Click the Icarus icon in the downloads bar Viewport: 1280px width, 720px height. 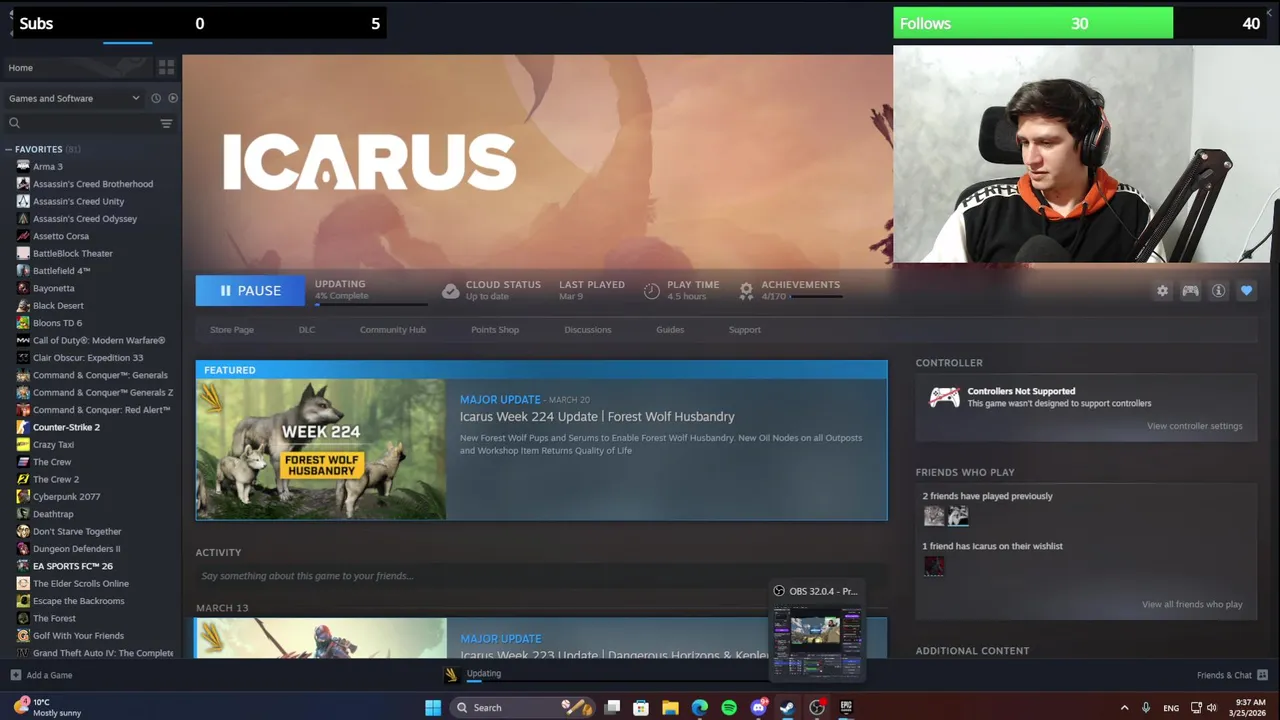pyautogui.click(x=451, y=674)
